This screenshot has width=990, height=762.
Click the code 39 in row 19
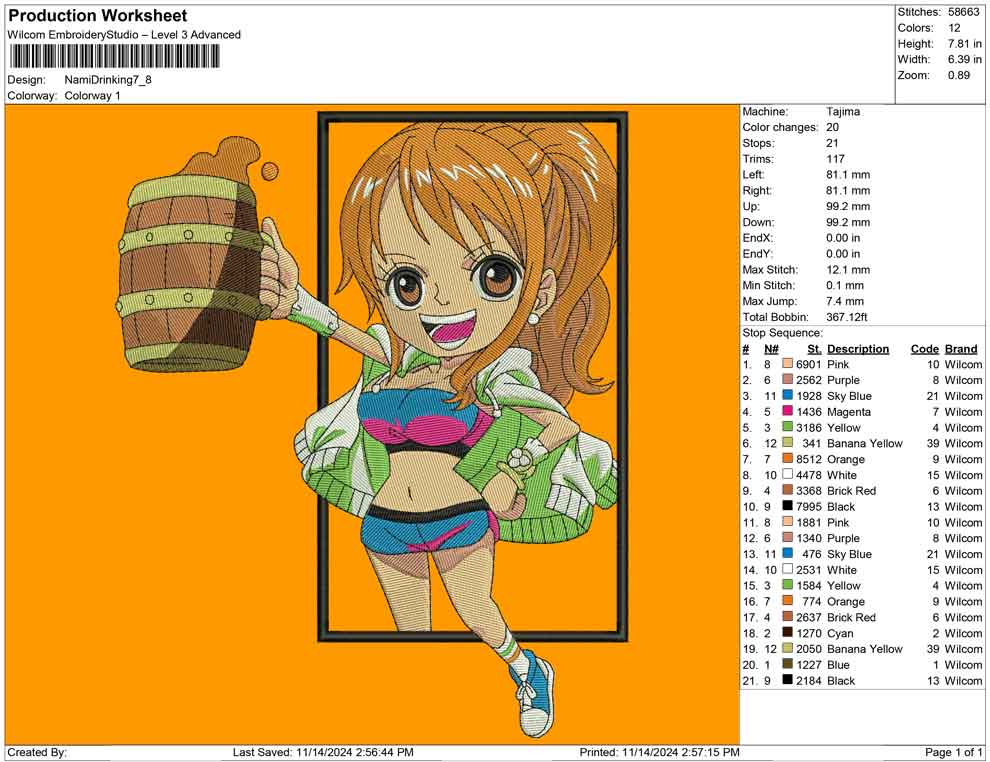click(x=933, y=648)
